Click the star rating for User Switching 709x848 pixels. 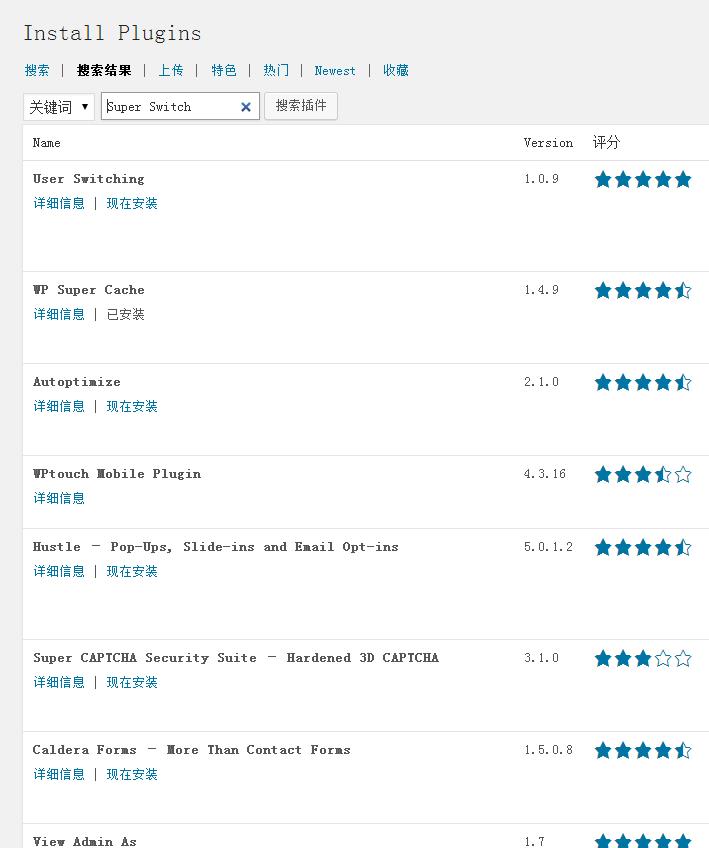click(643, 179)
